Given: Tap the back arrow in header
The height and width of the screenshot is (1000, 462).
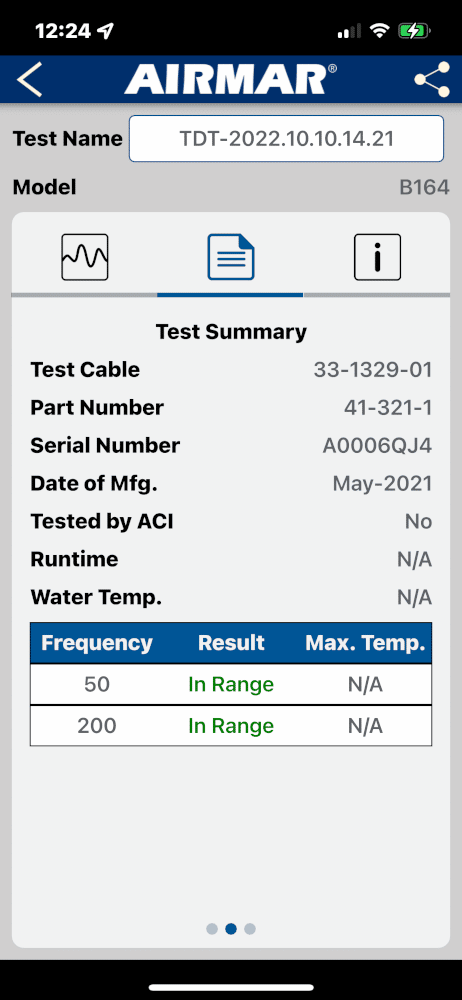Looking at the screenshot, I should pyautogui.click(x=29, y=80).
